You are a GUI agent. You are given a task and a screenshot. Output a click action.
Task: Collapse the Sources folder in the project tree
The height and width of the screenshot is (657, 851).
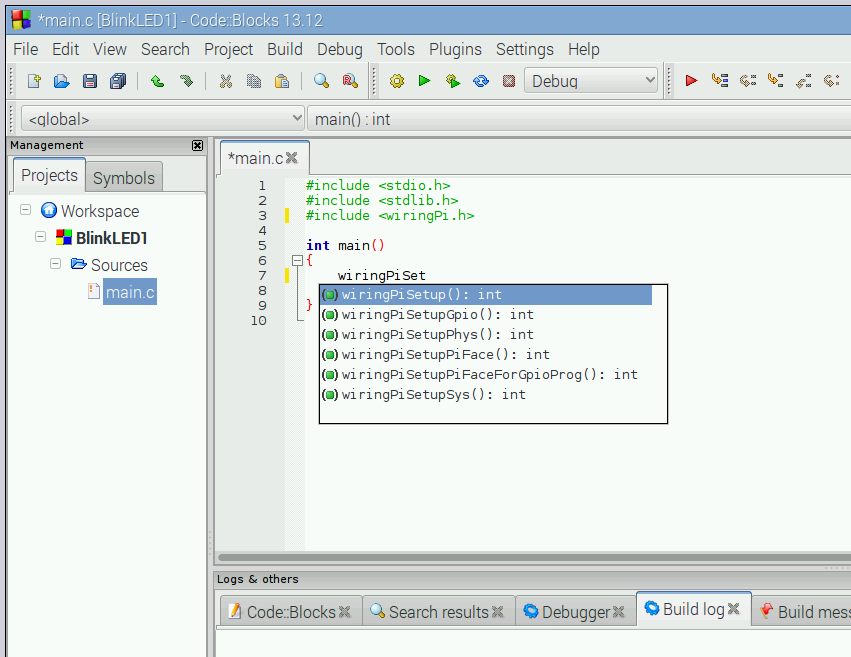[x=56, y=265]
